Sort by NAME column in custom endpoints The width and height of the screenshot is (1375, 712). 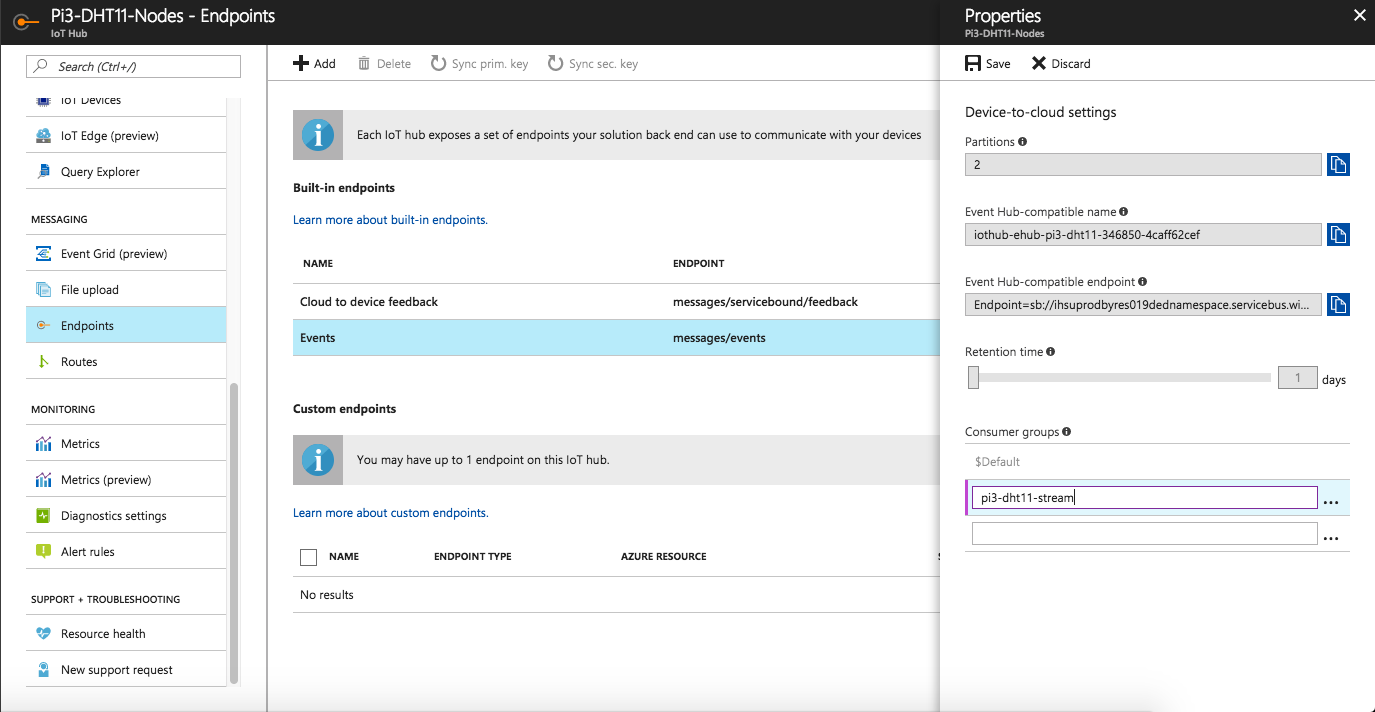click(x=344, y=557)
